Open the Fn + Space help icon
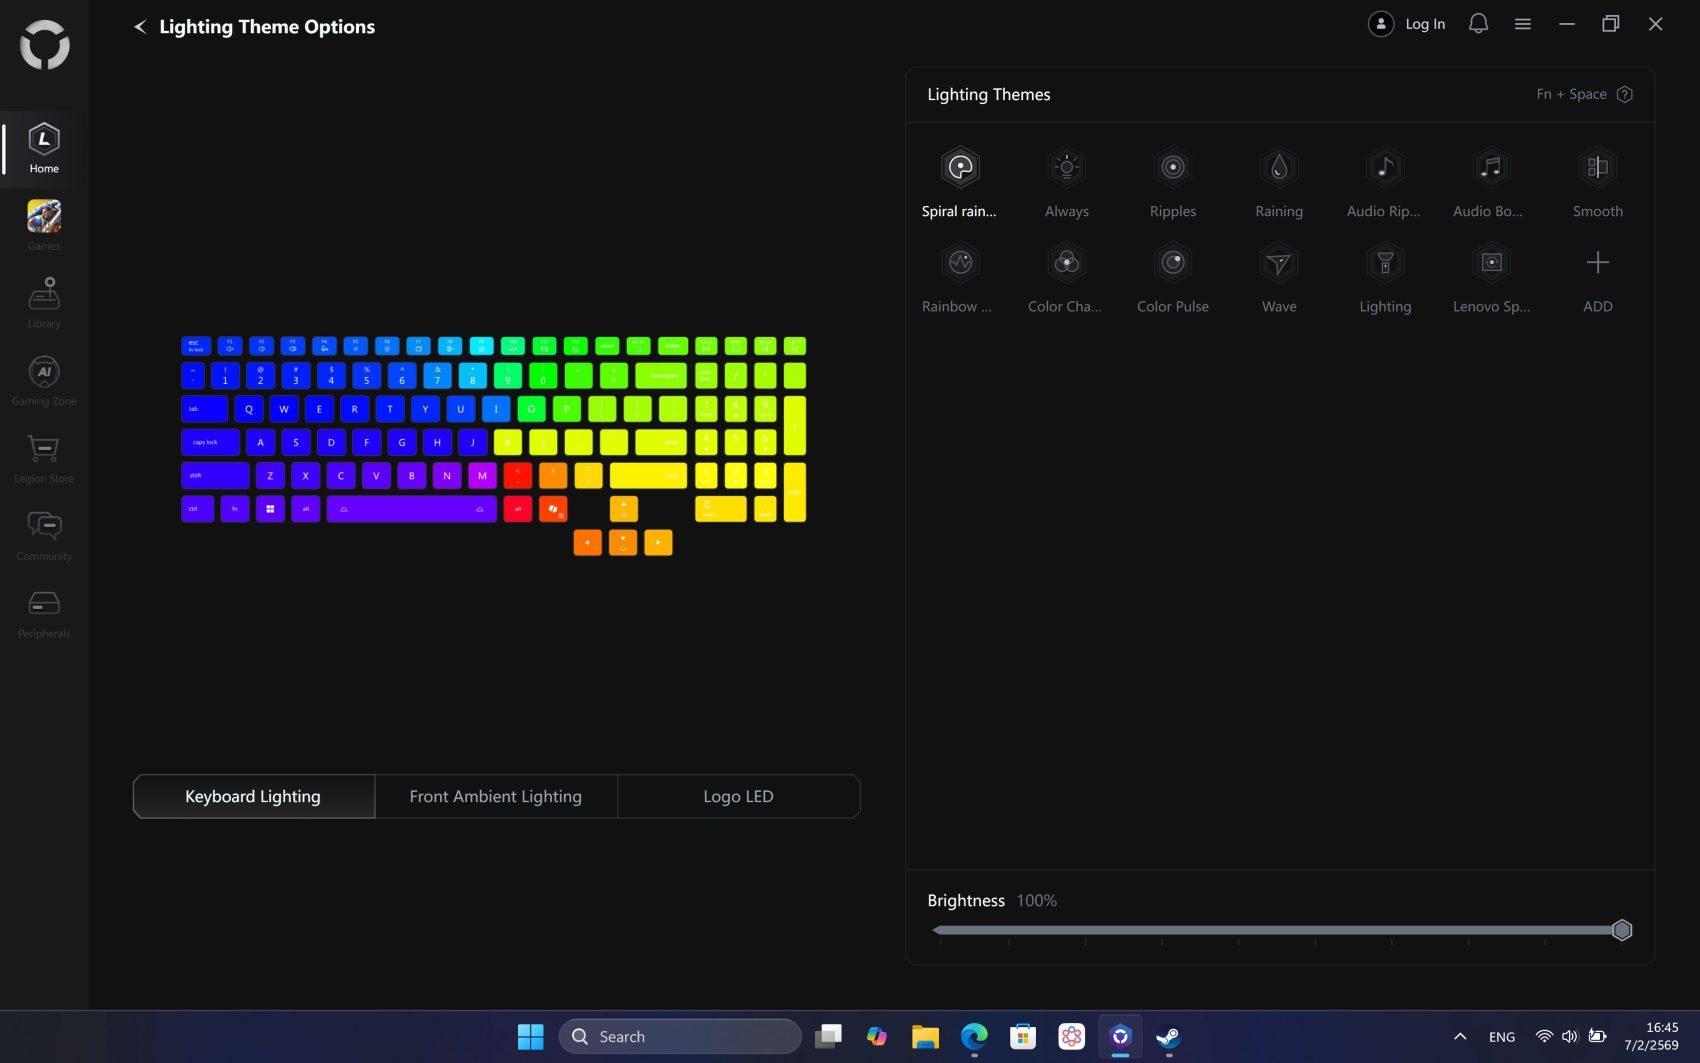The image size is (1700, 1063). click(1625, 94)
